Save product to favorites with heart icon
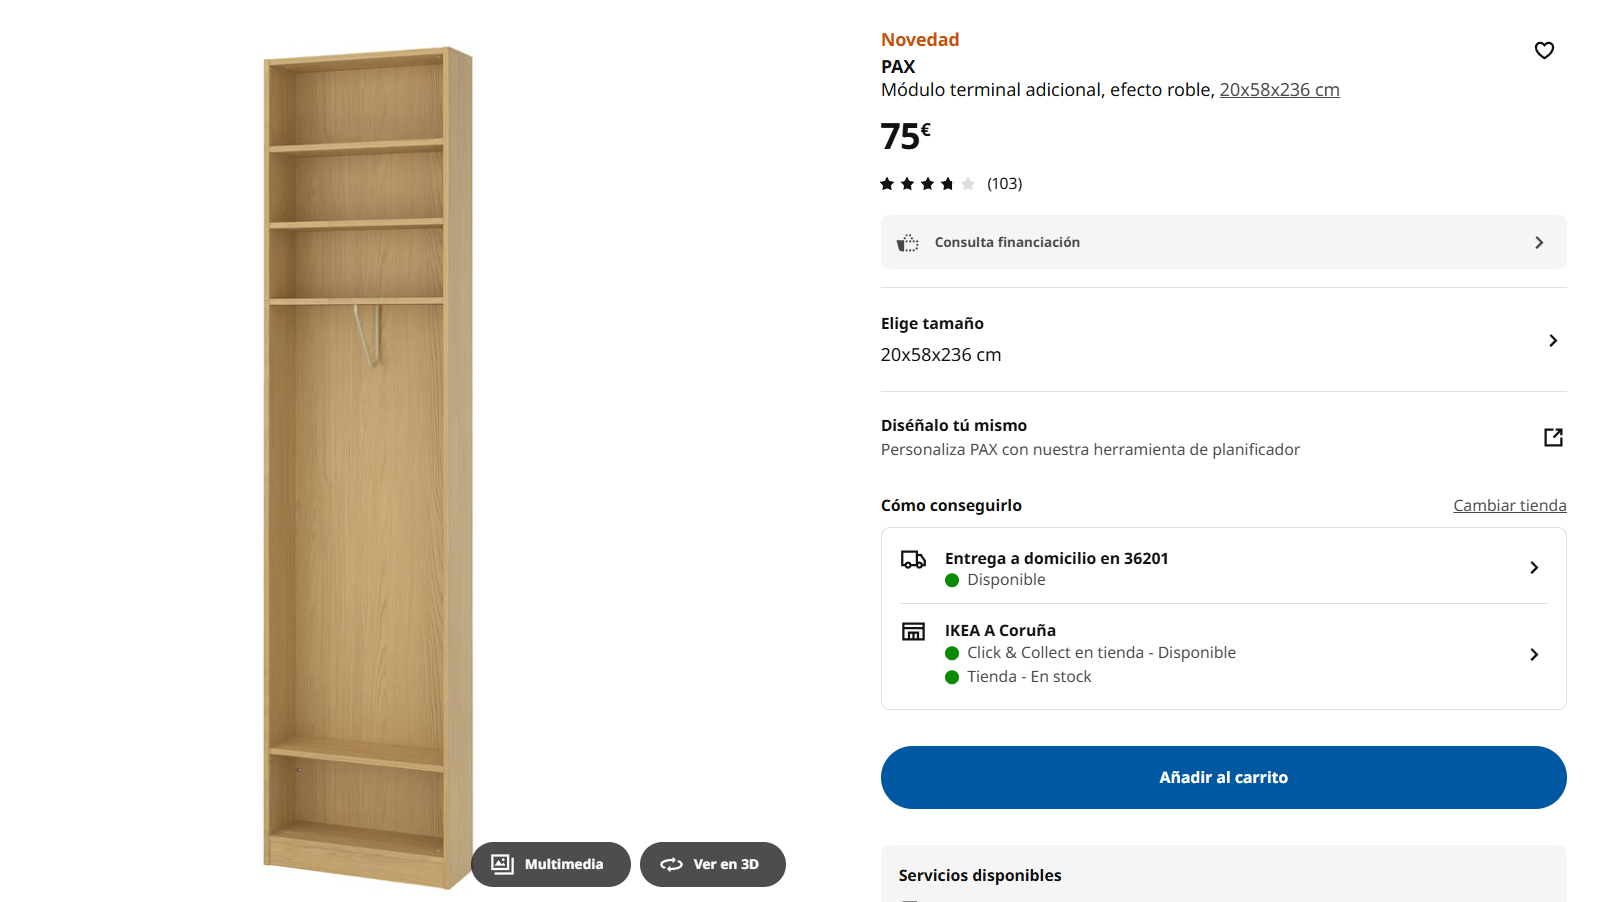The width and height of the screenshot is (1609, 902). tap(1544, 50)
